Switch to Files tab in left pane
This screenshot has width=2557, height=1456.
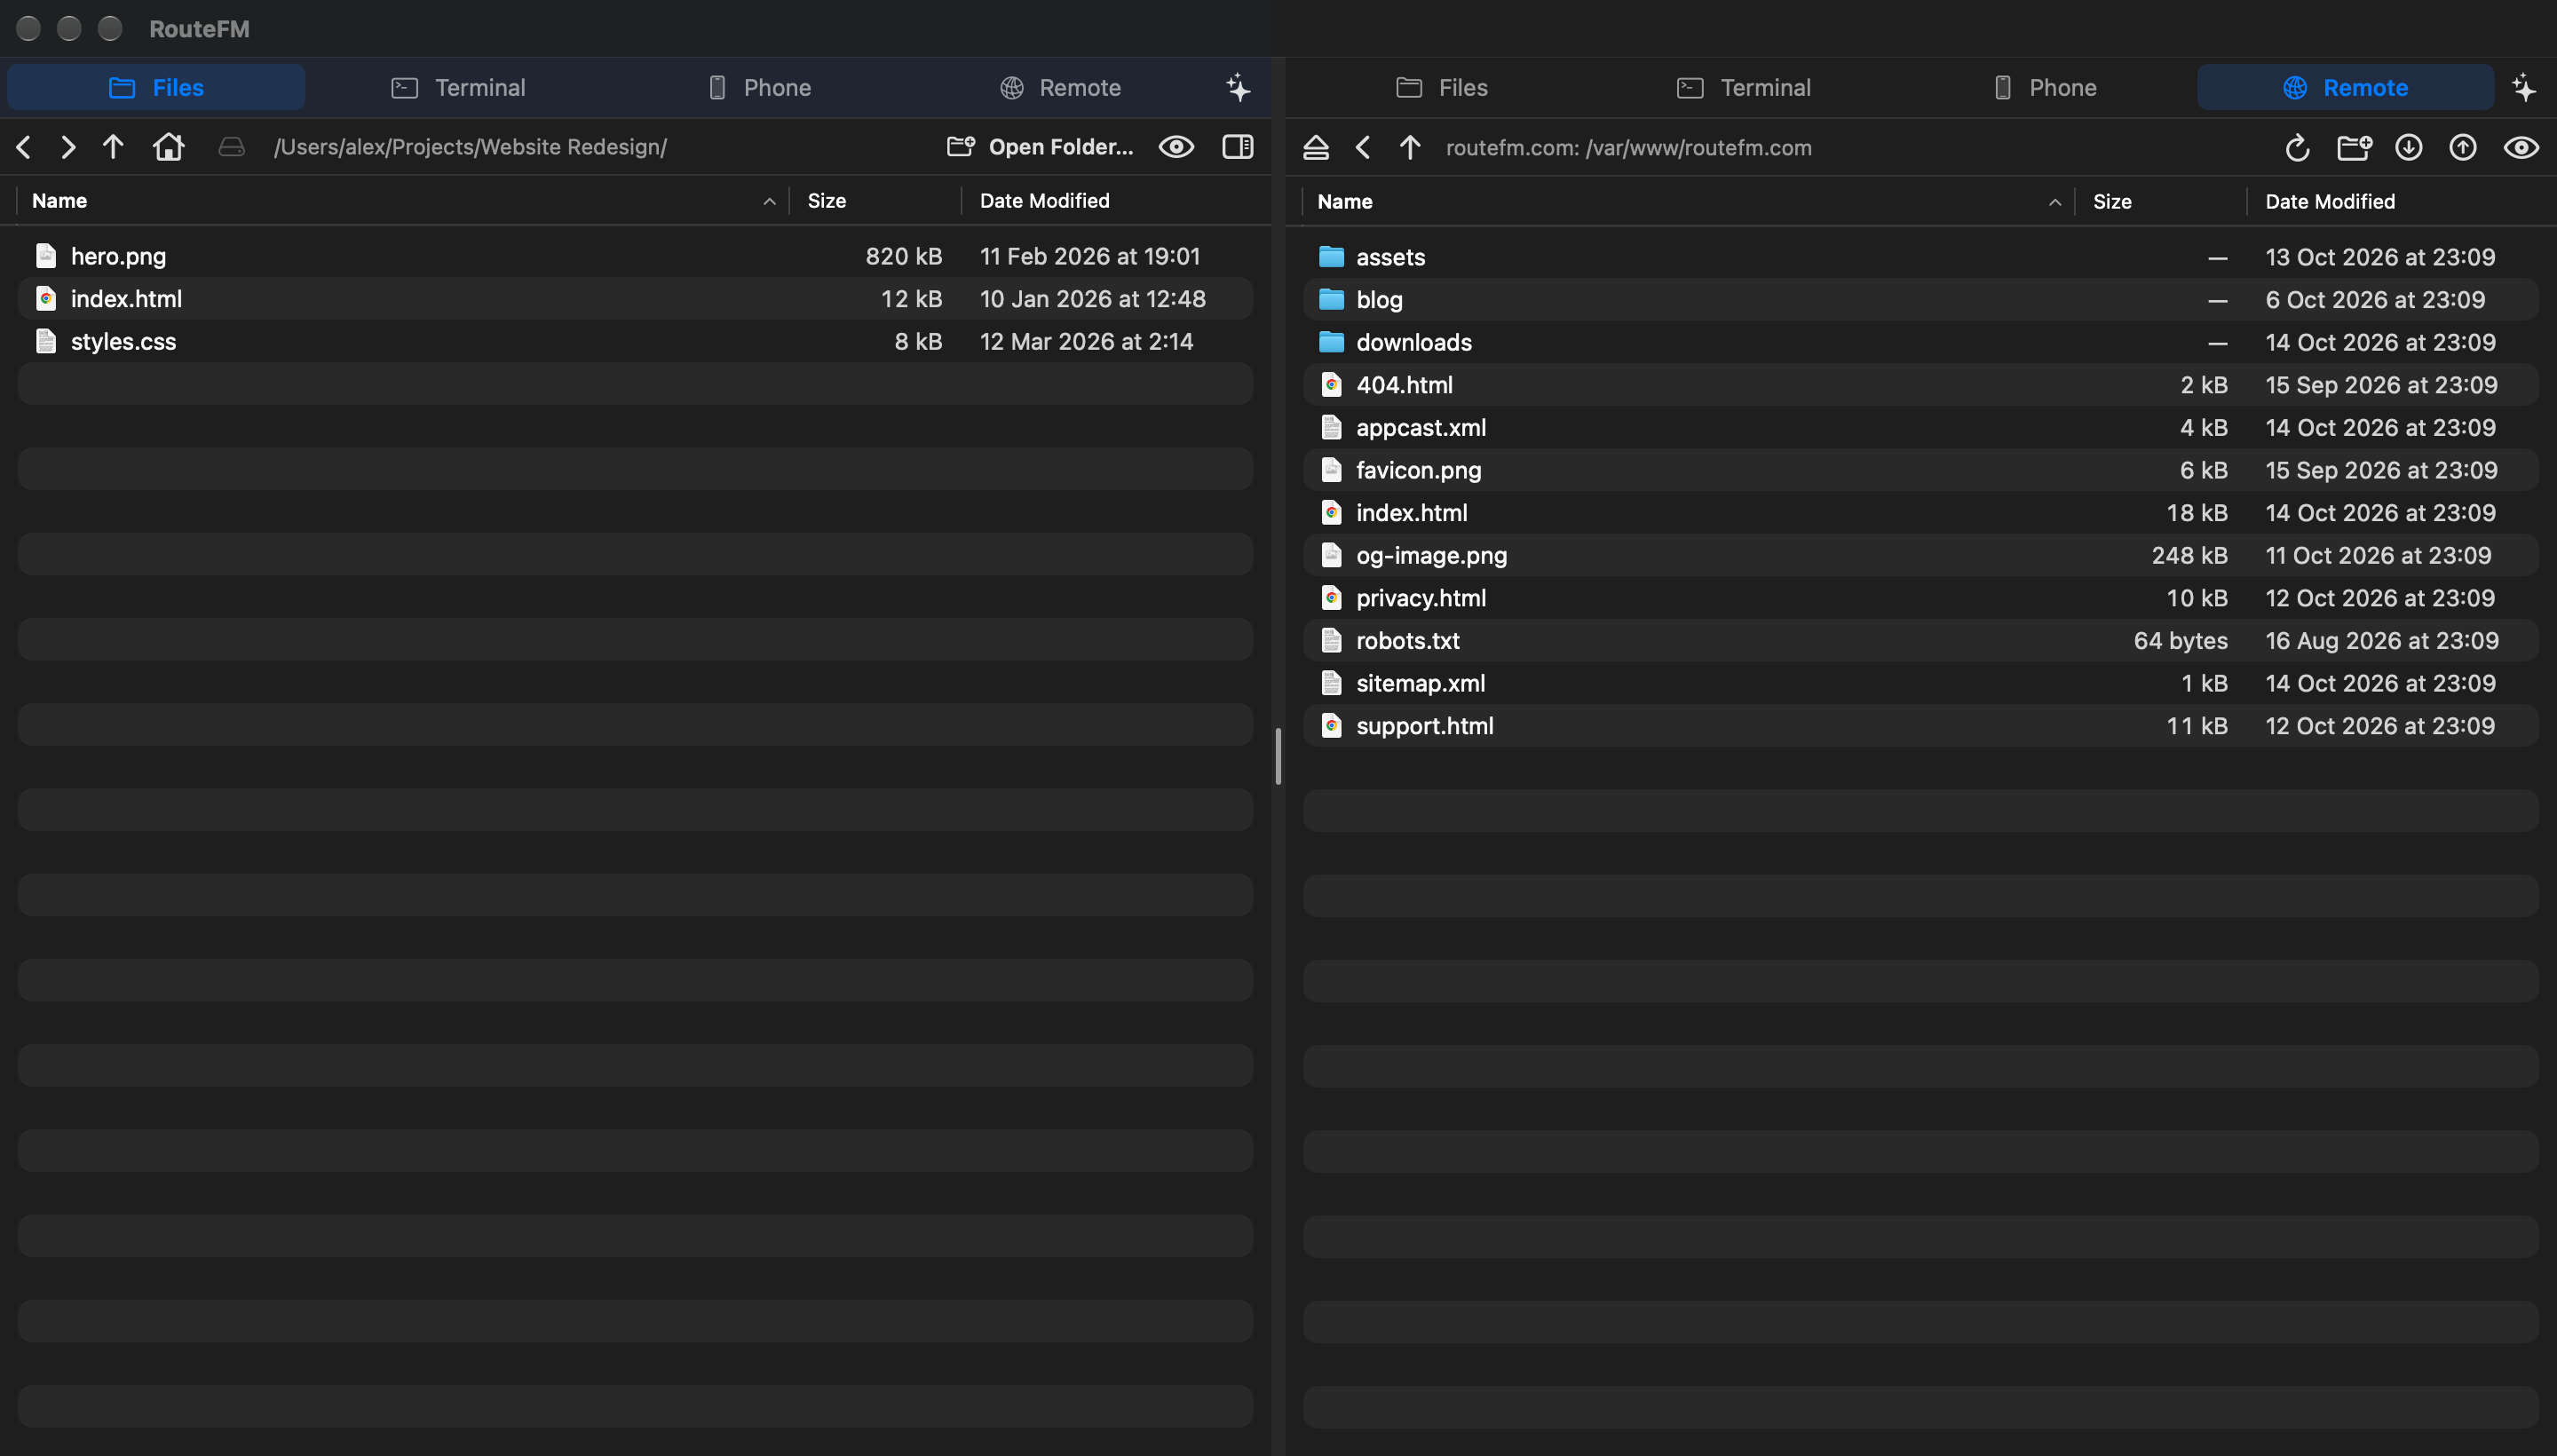(x=156, y=87)
